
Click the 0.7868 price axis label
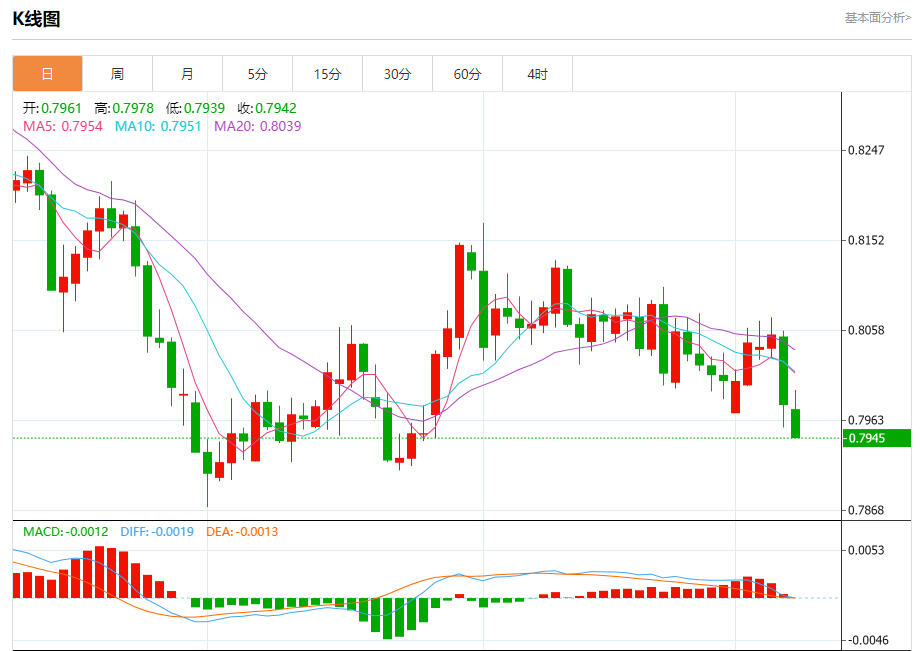[x=866, y=510]
